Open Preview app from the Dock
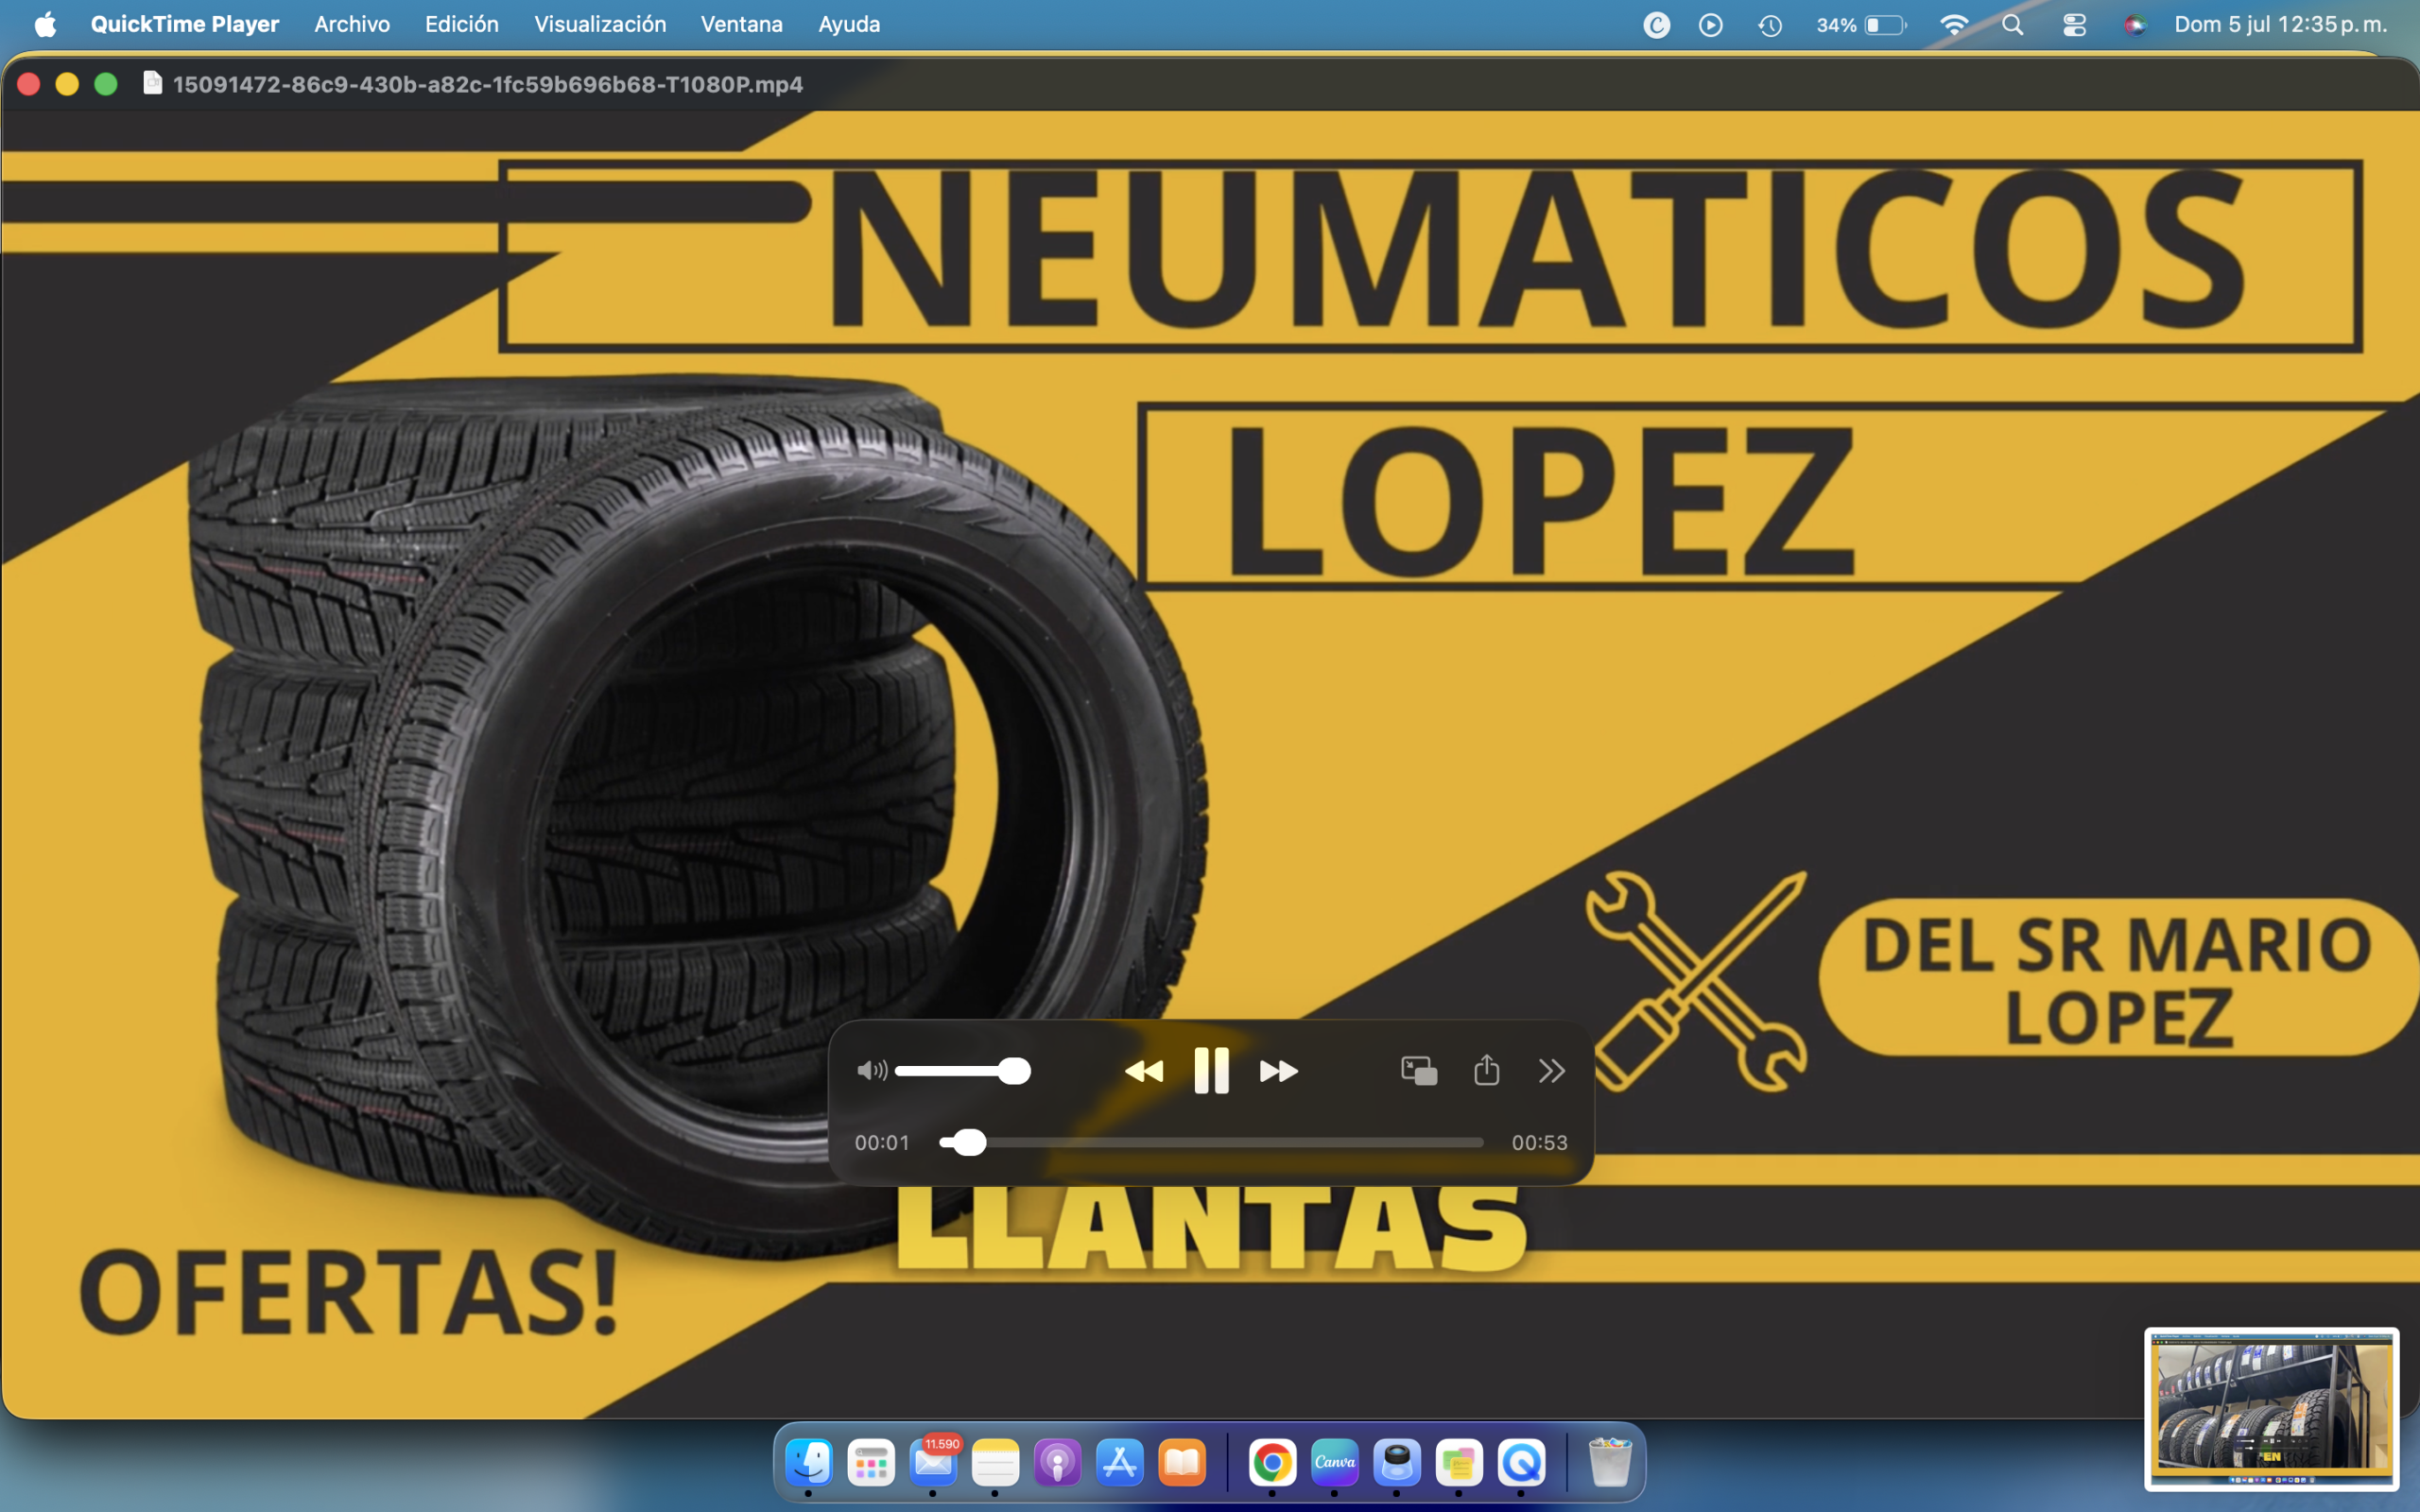The width and height of the screenshot is (2420, 1512). pos(1397,1463)
